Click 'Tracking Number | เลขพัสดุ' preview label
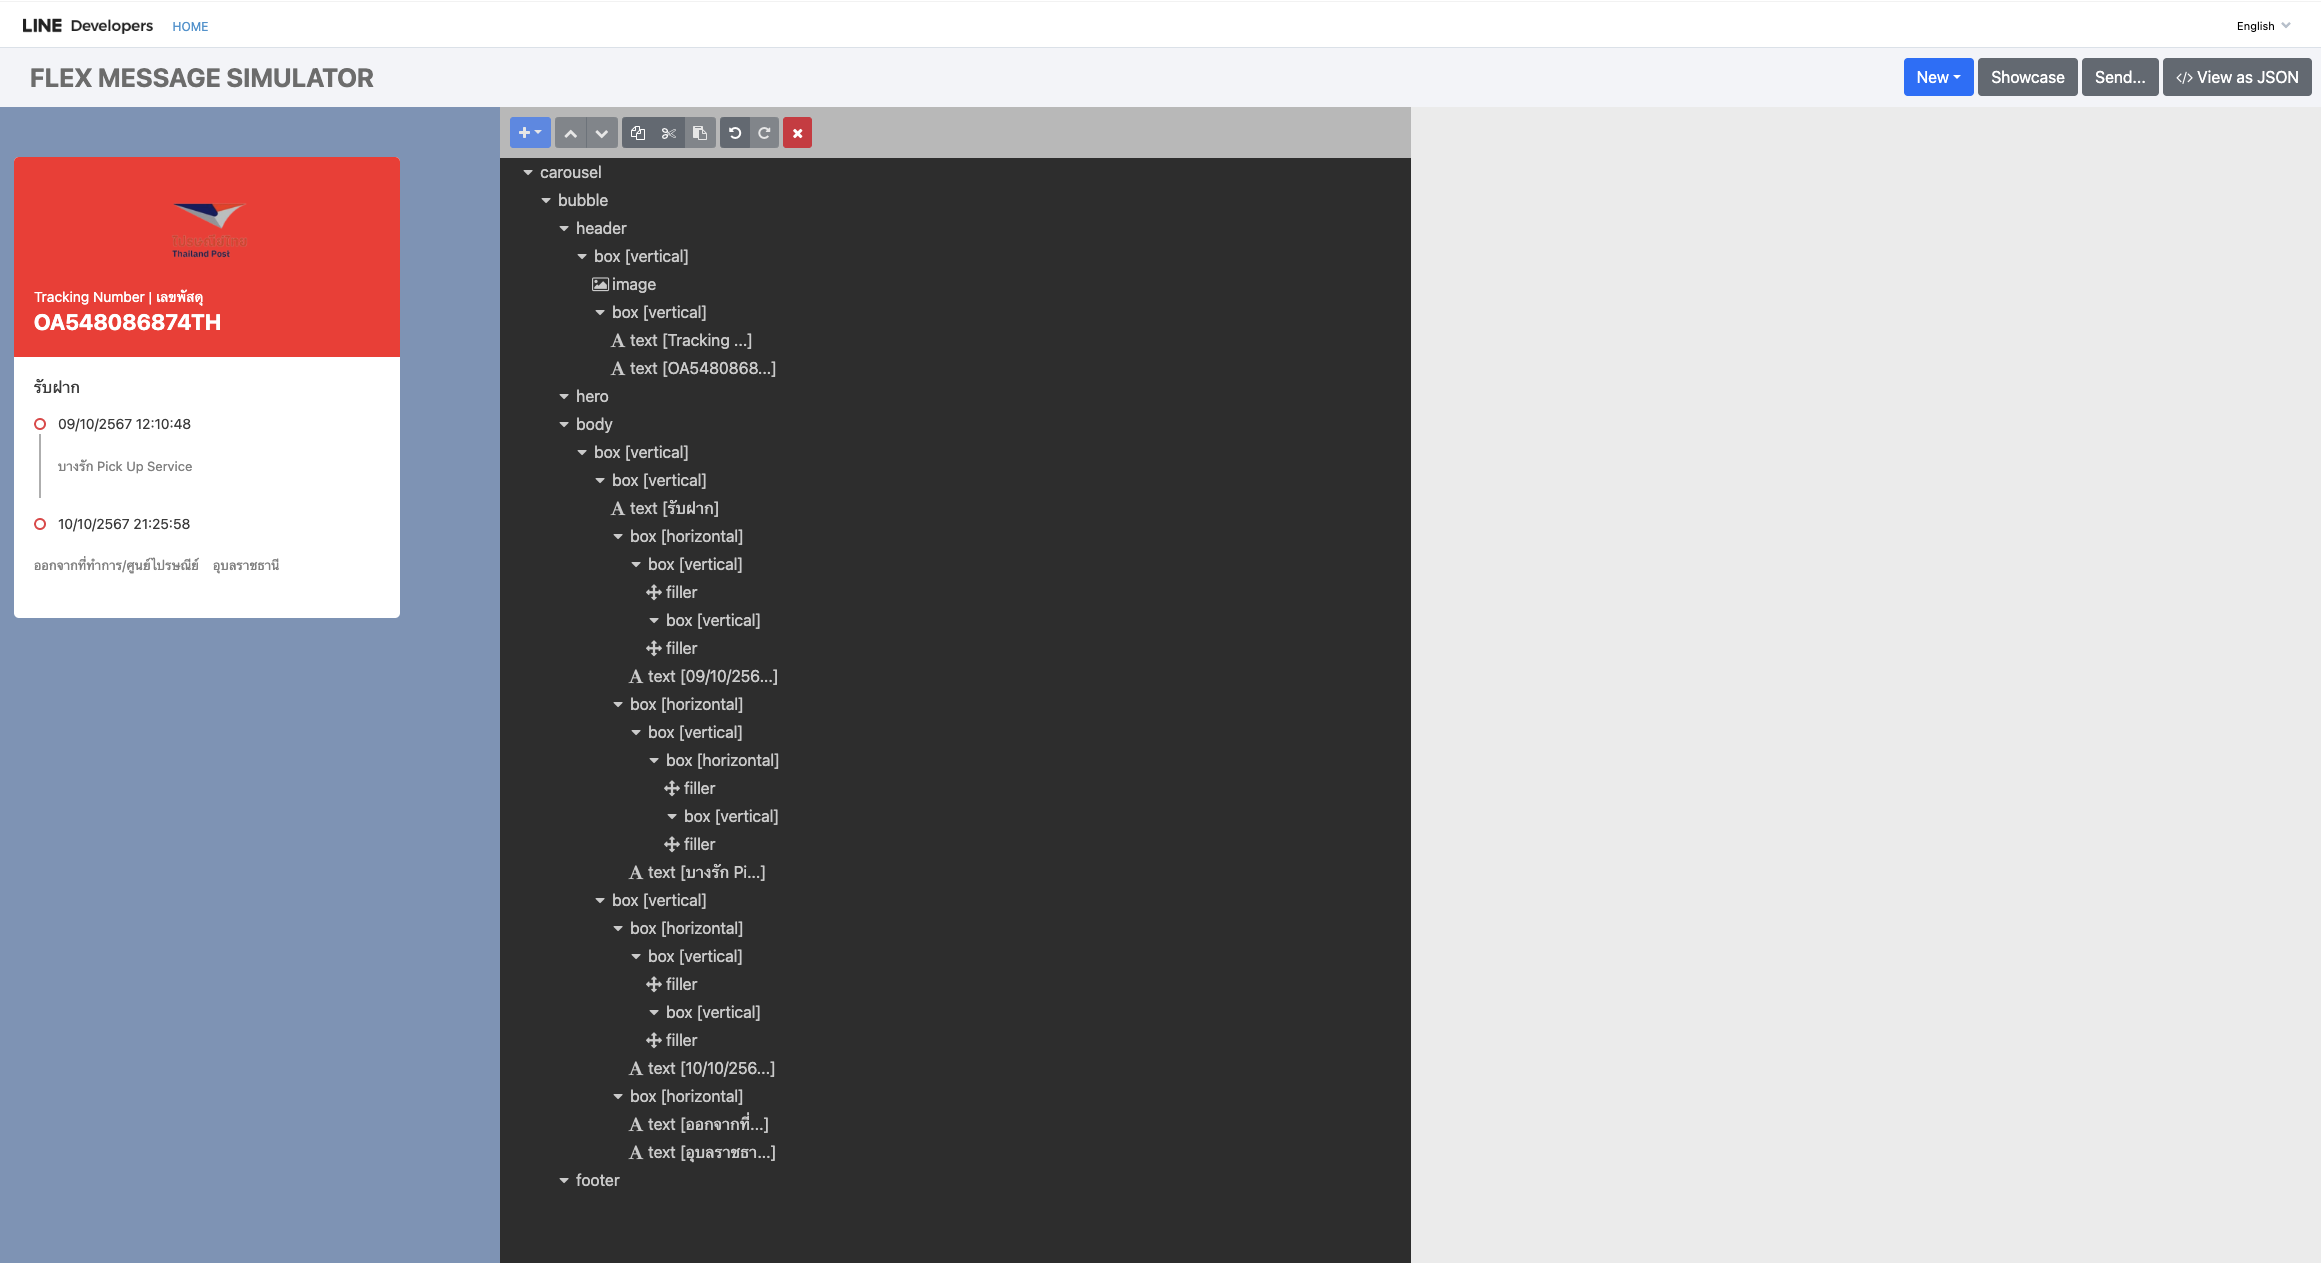 pos(119,297)
